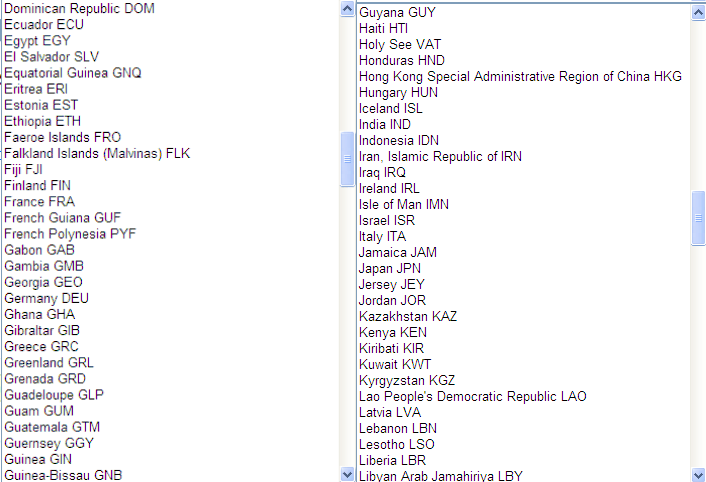706x482 pixels.
Task: Select Gabon GAB
Action: click(x=39, y=250)
